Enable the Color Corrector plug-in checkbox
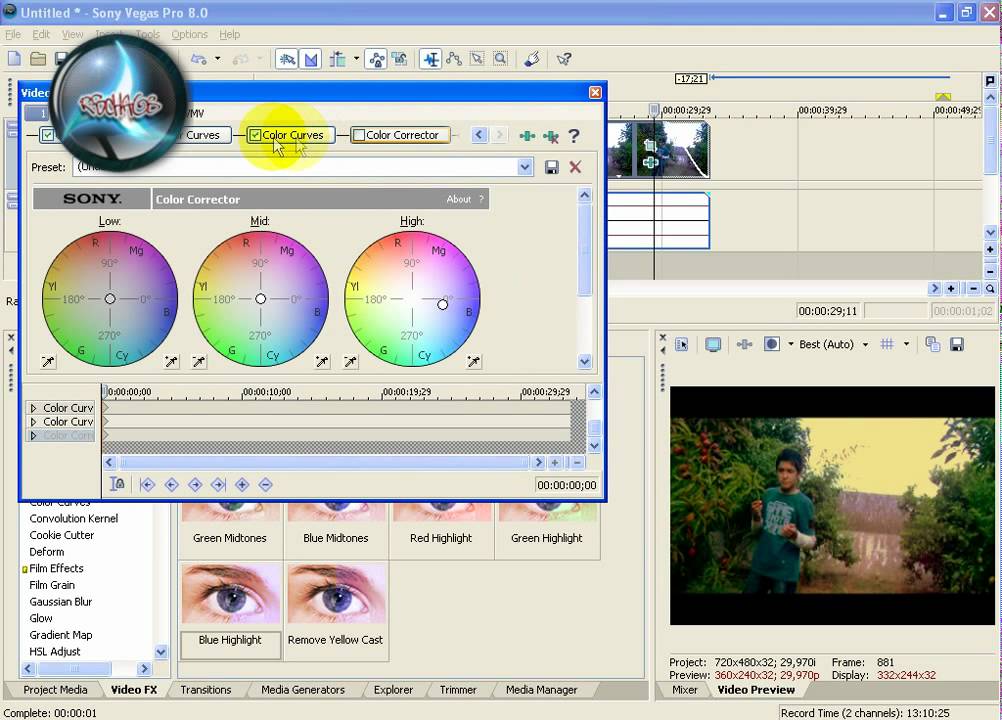The width and height of the screenshot is (1002, 720). point(359,135)
